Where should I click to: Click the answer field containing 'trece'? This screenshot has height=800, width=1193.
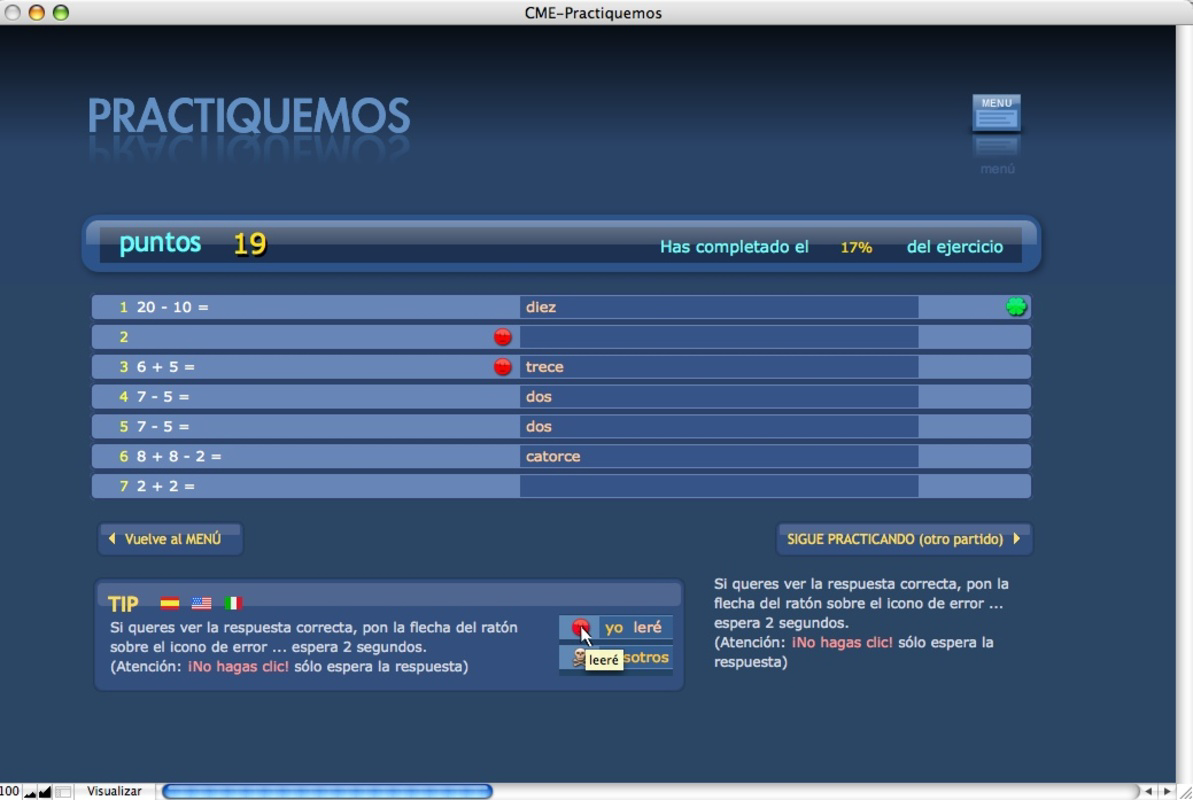(x=719, y=366)
